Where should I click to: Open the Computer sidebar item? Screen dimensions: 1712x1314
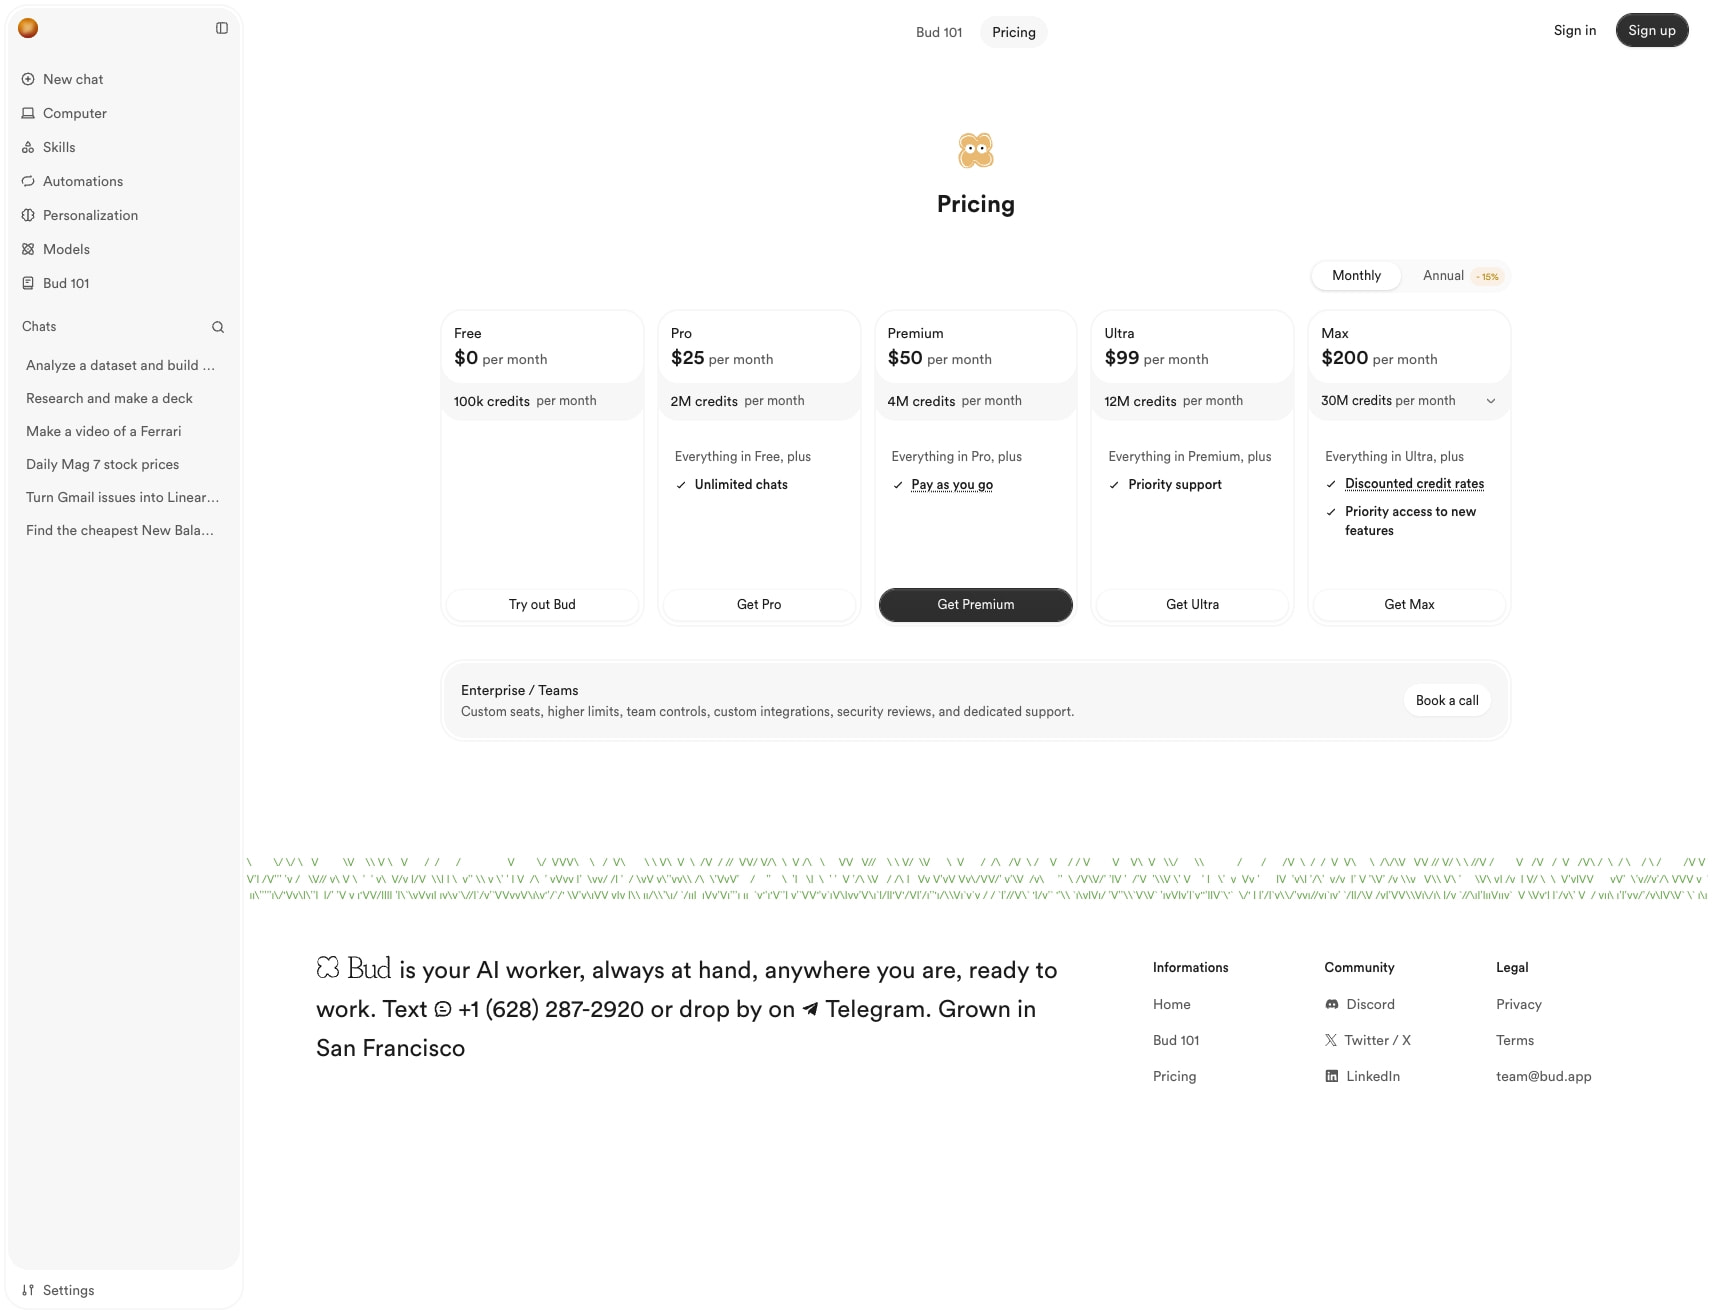coord(123,113)
